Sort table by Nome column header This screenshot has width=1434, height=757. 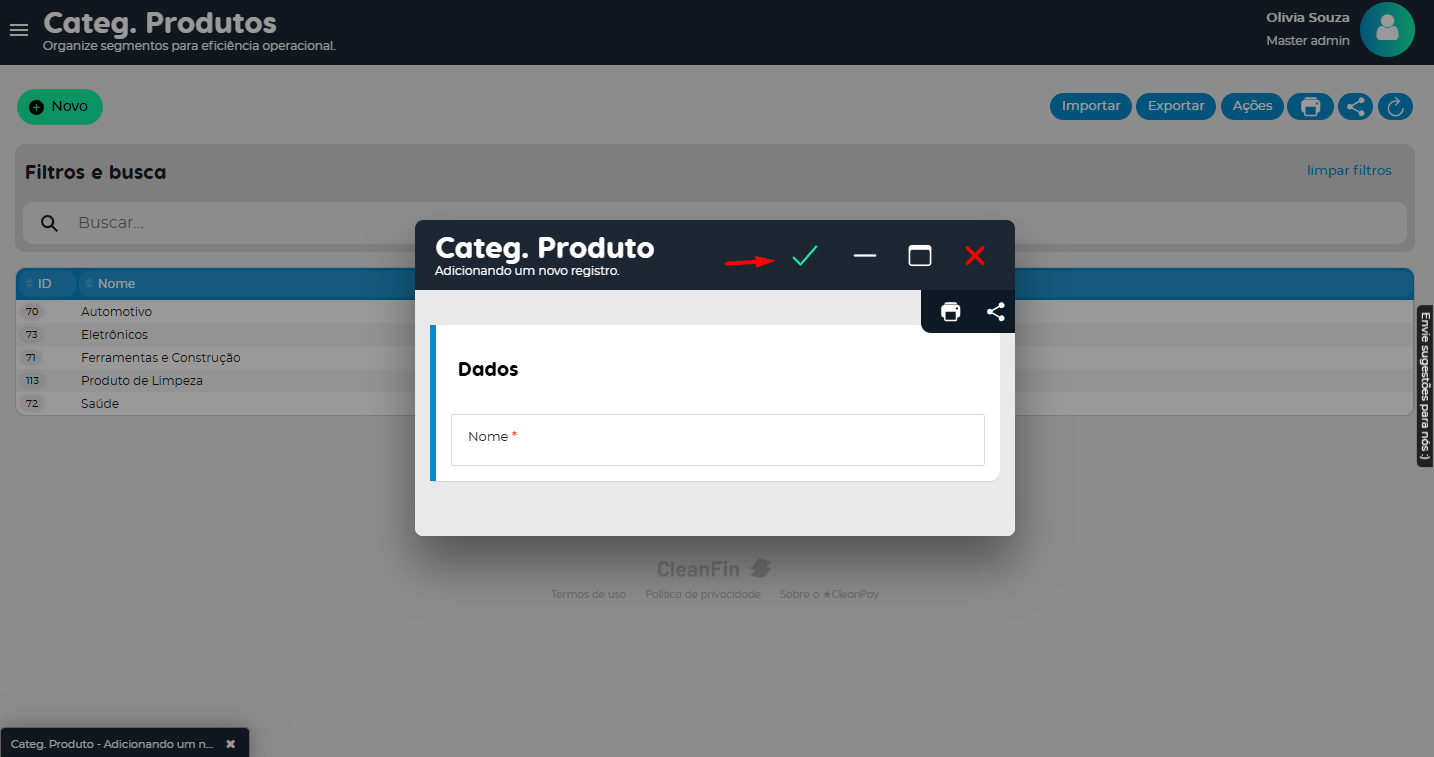[116, 284]
